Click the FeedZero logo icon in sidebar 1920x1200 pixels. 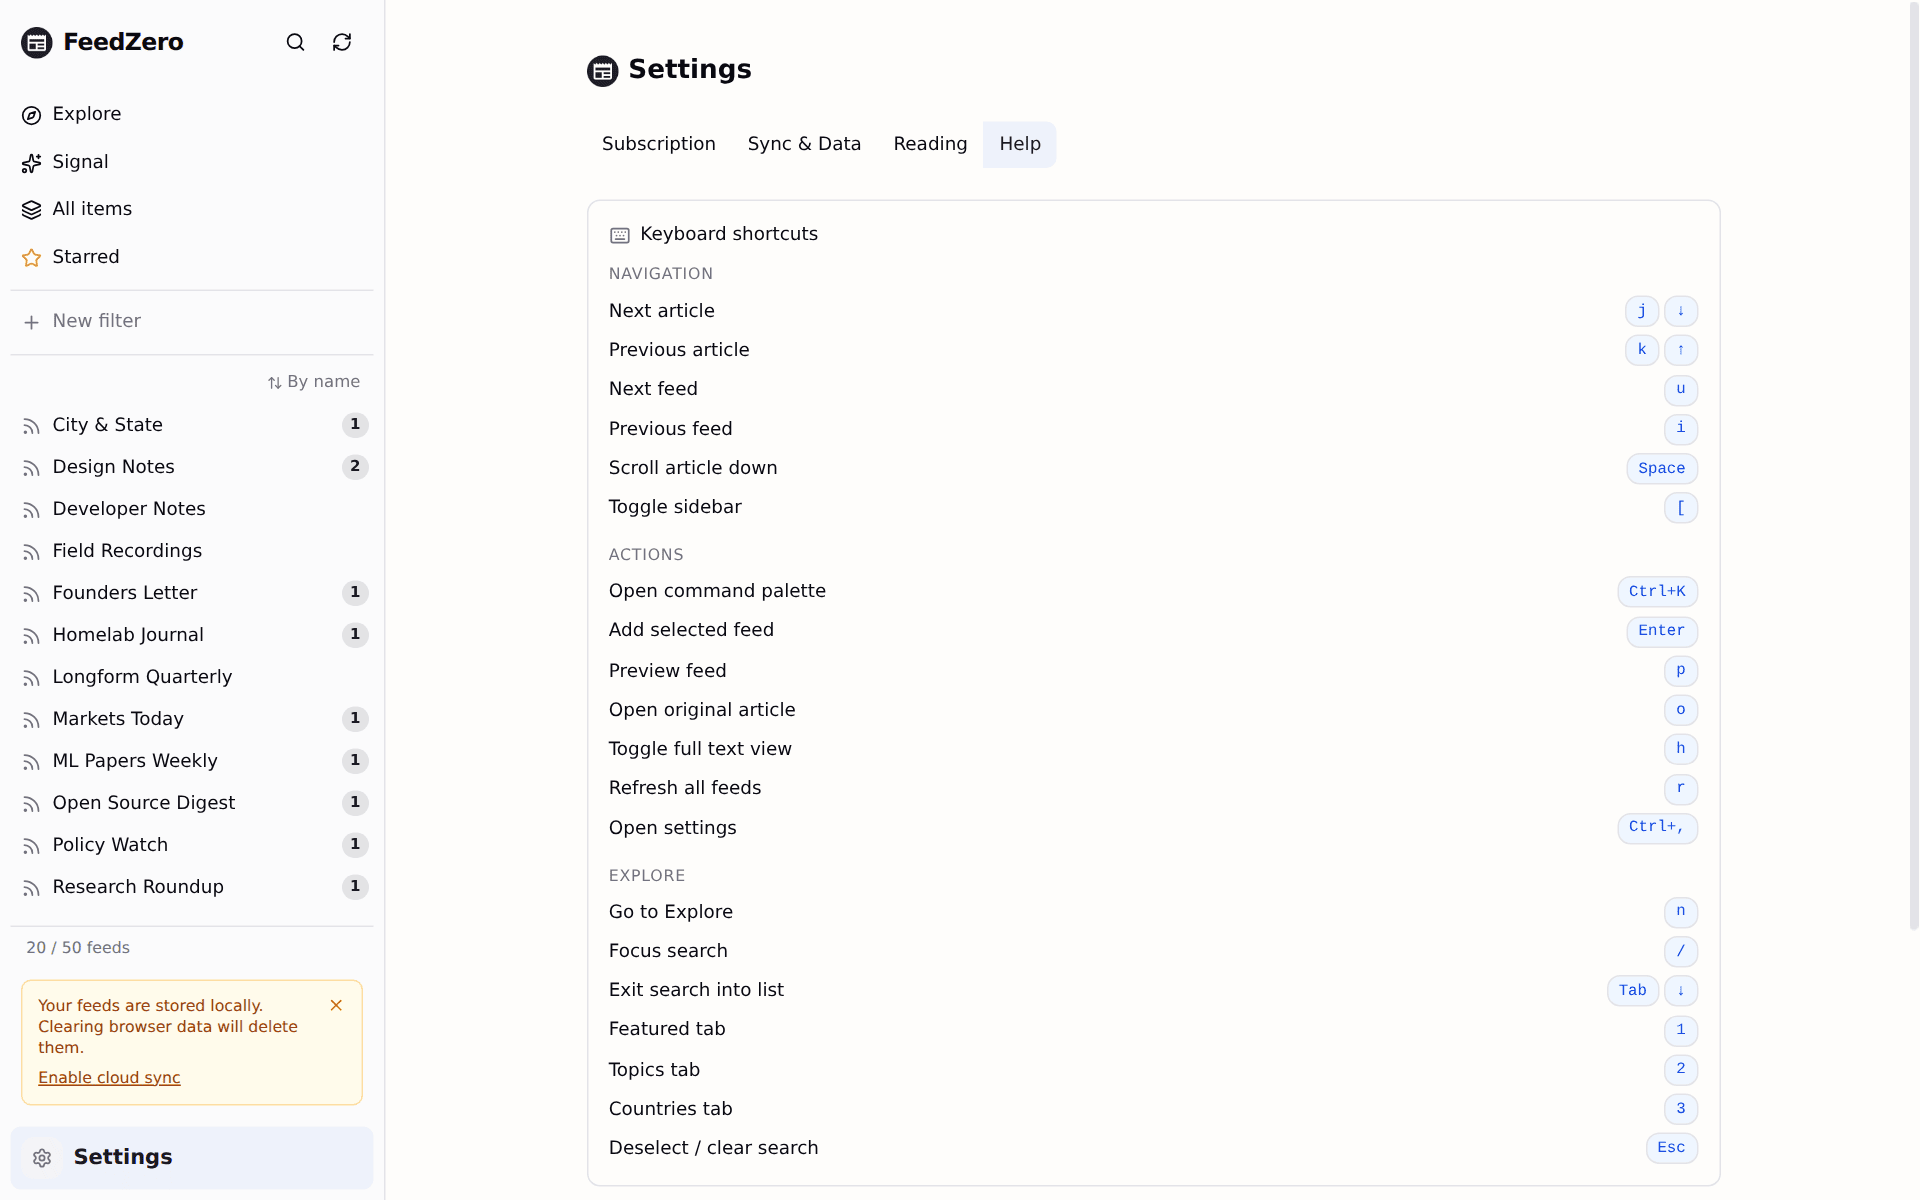37,42
